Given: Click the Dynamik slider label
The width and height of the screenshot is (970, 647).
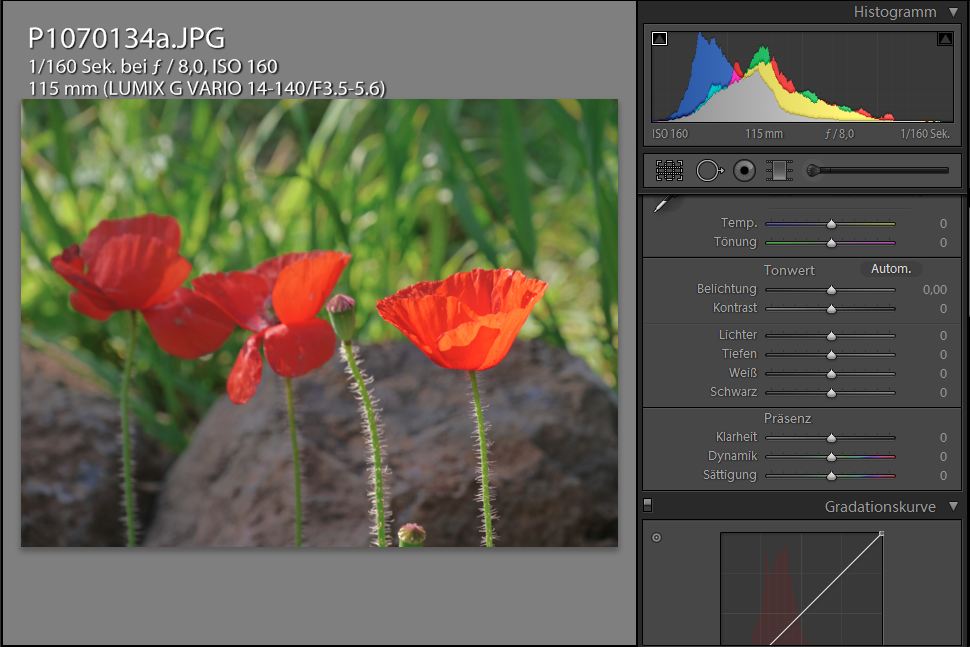Looking at the screenshot, I should point(732,456).
